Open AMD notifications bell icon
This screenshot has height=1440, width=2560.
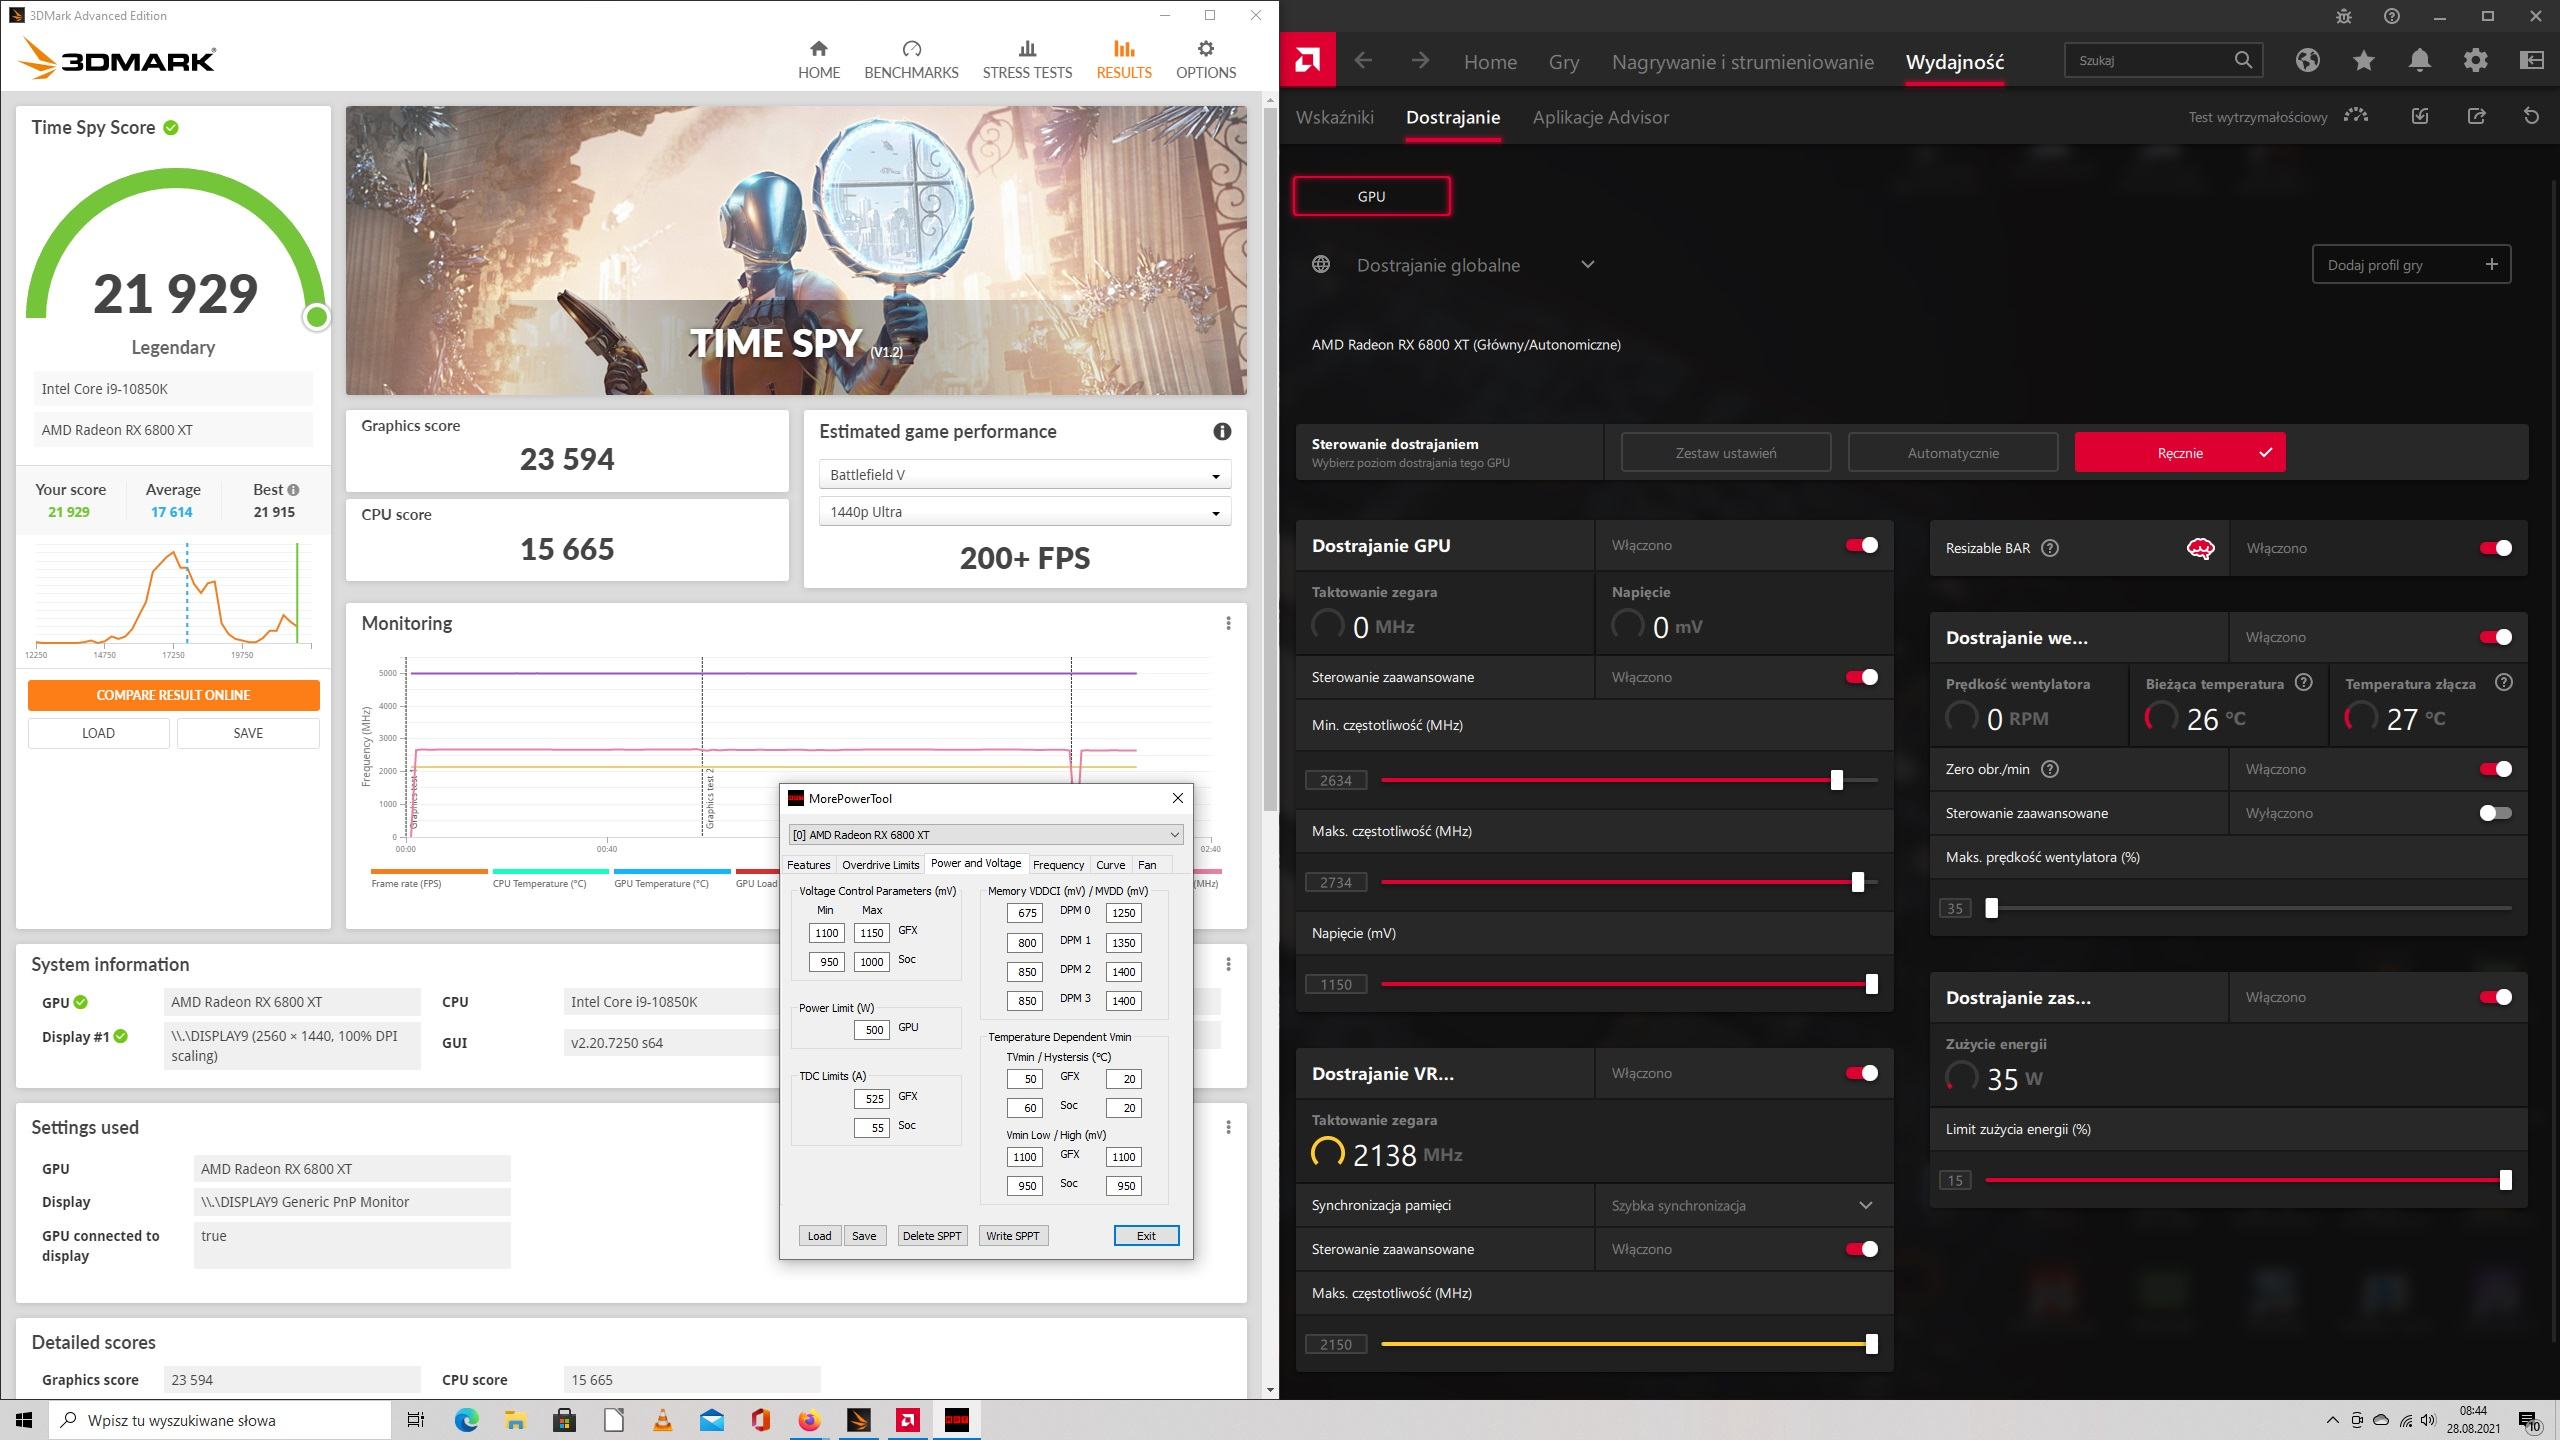pyautogui.click(x=2419, y=61)
